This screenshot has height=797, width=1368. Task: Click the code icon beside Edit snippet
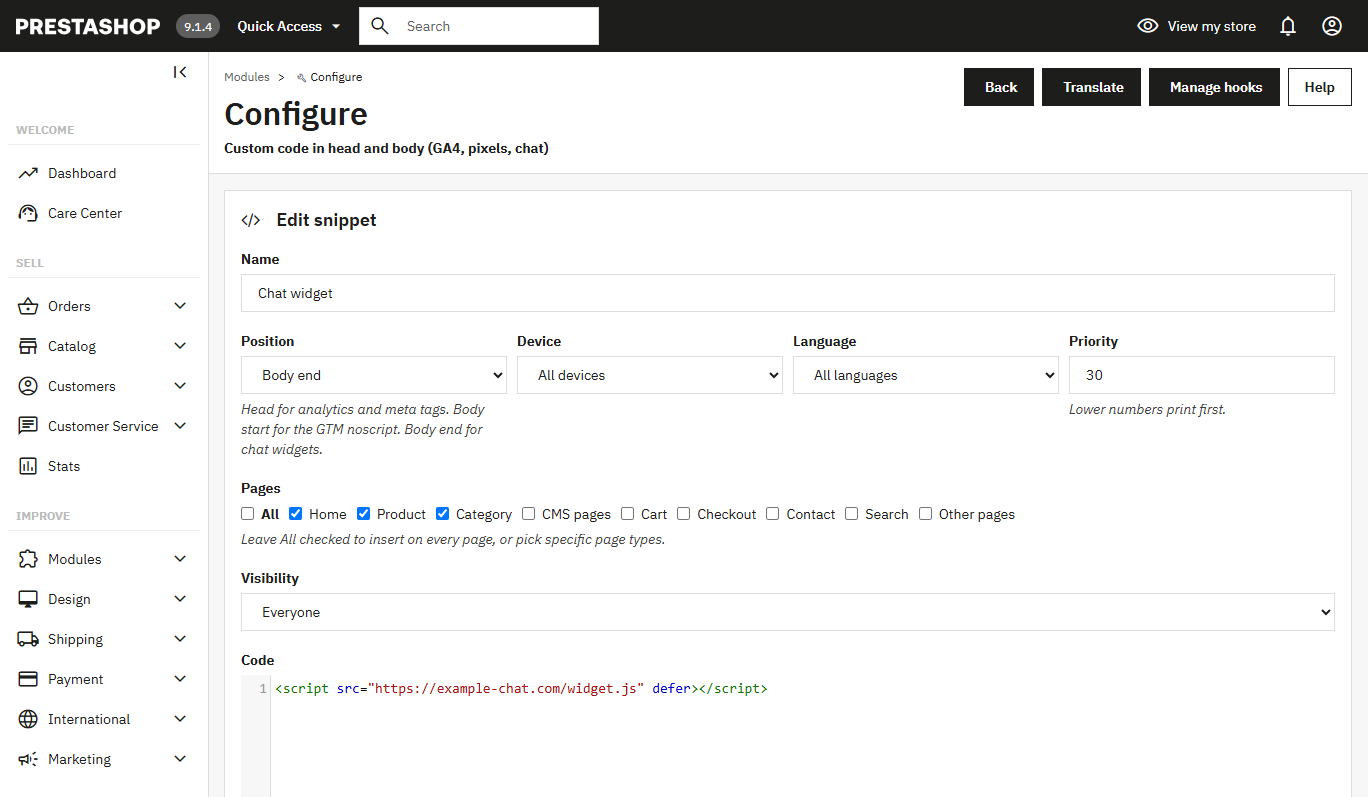251,220
